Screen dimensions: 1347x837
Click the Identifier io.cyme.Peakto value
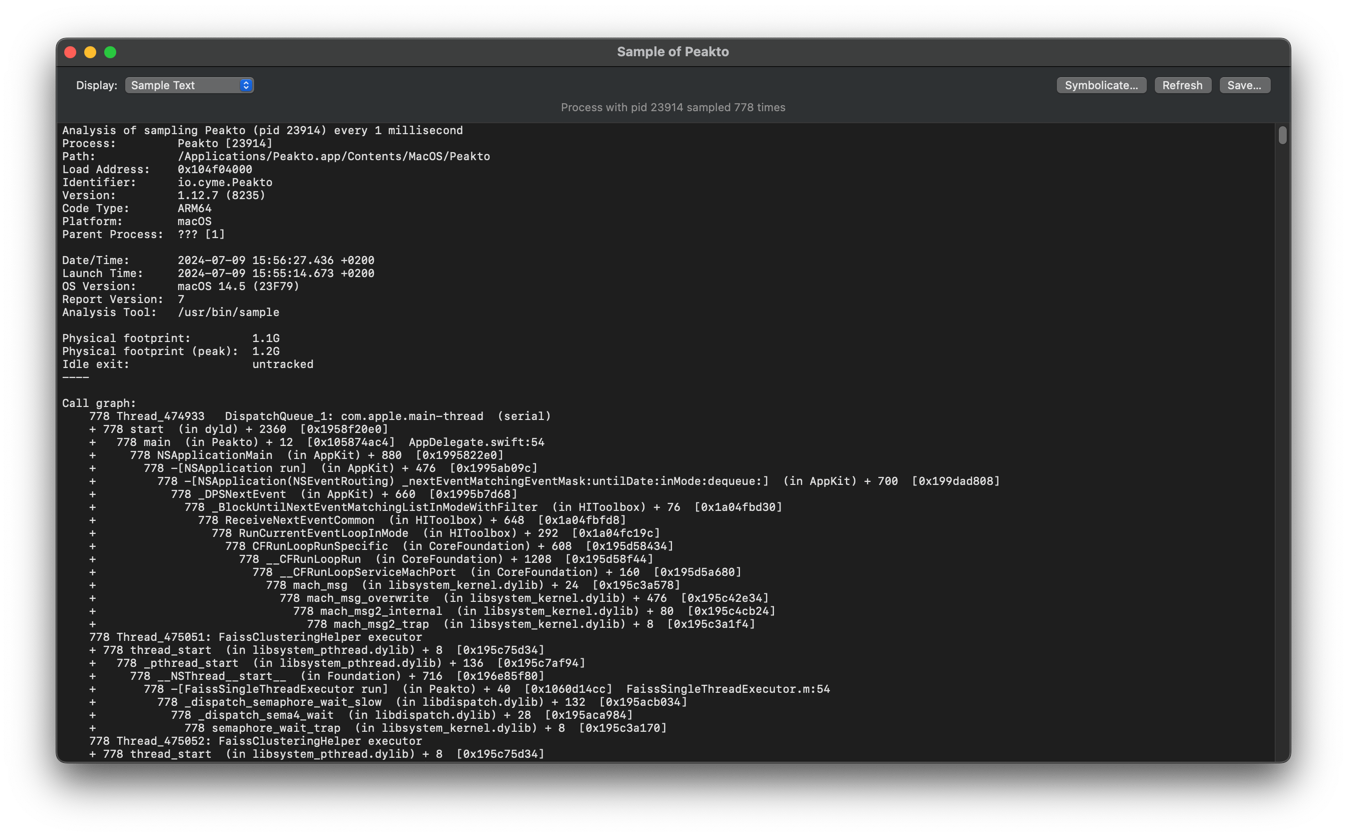(225, 182)
